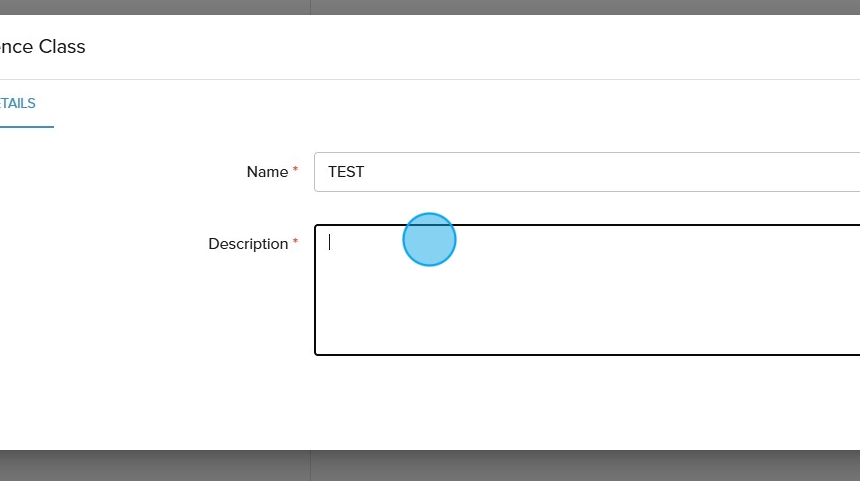Click the blue underline beneath DETAILS tab
Screen dimensions: 860x481
[26, 126]
